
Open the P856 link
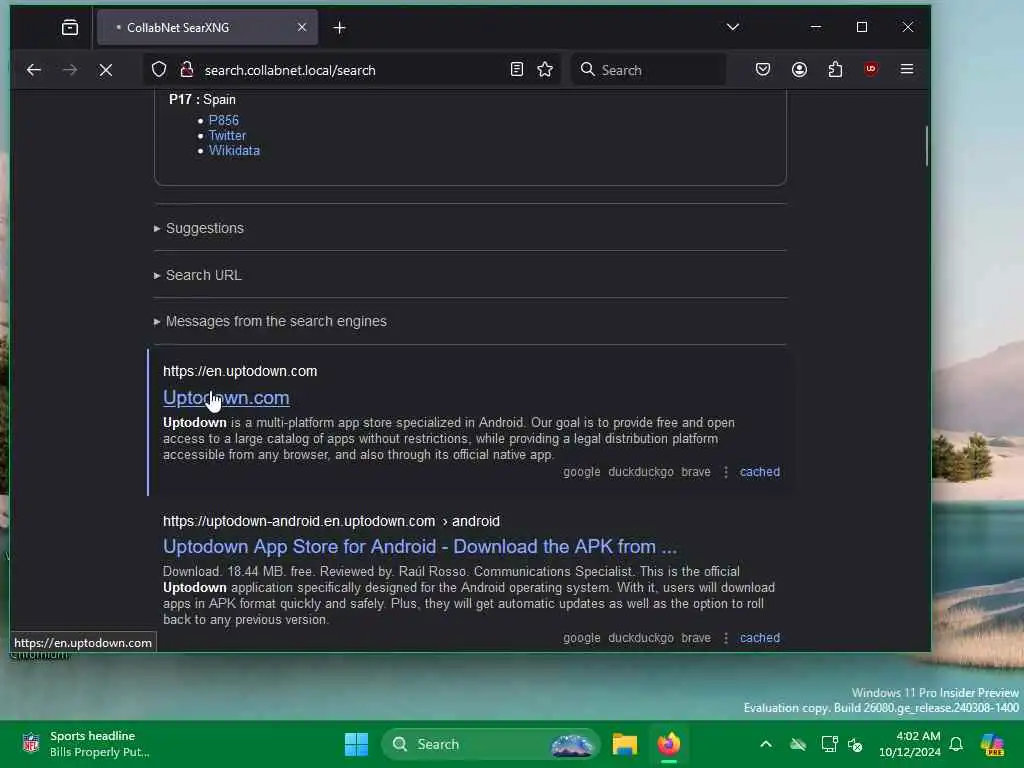[x=223, y=120]
